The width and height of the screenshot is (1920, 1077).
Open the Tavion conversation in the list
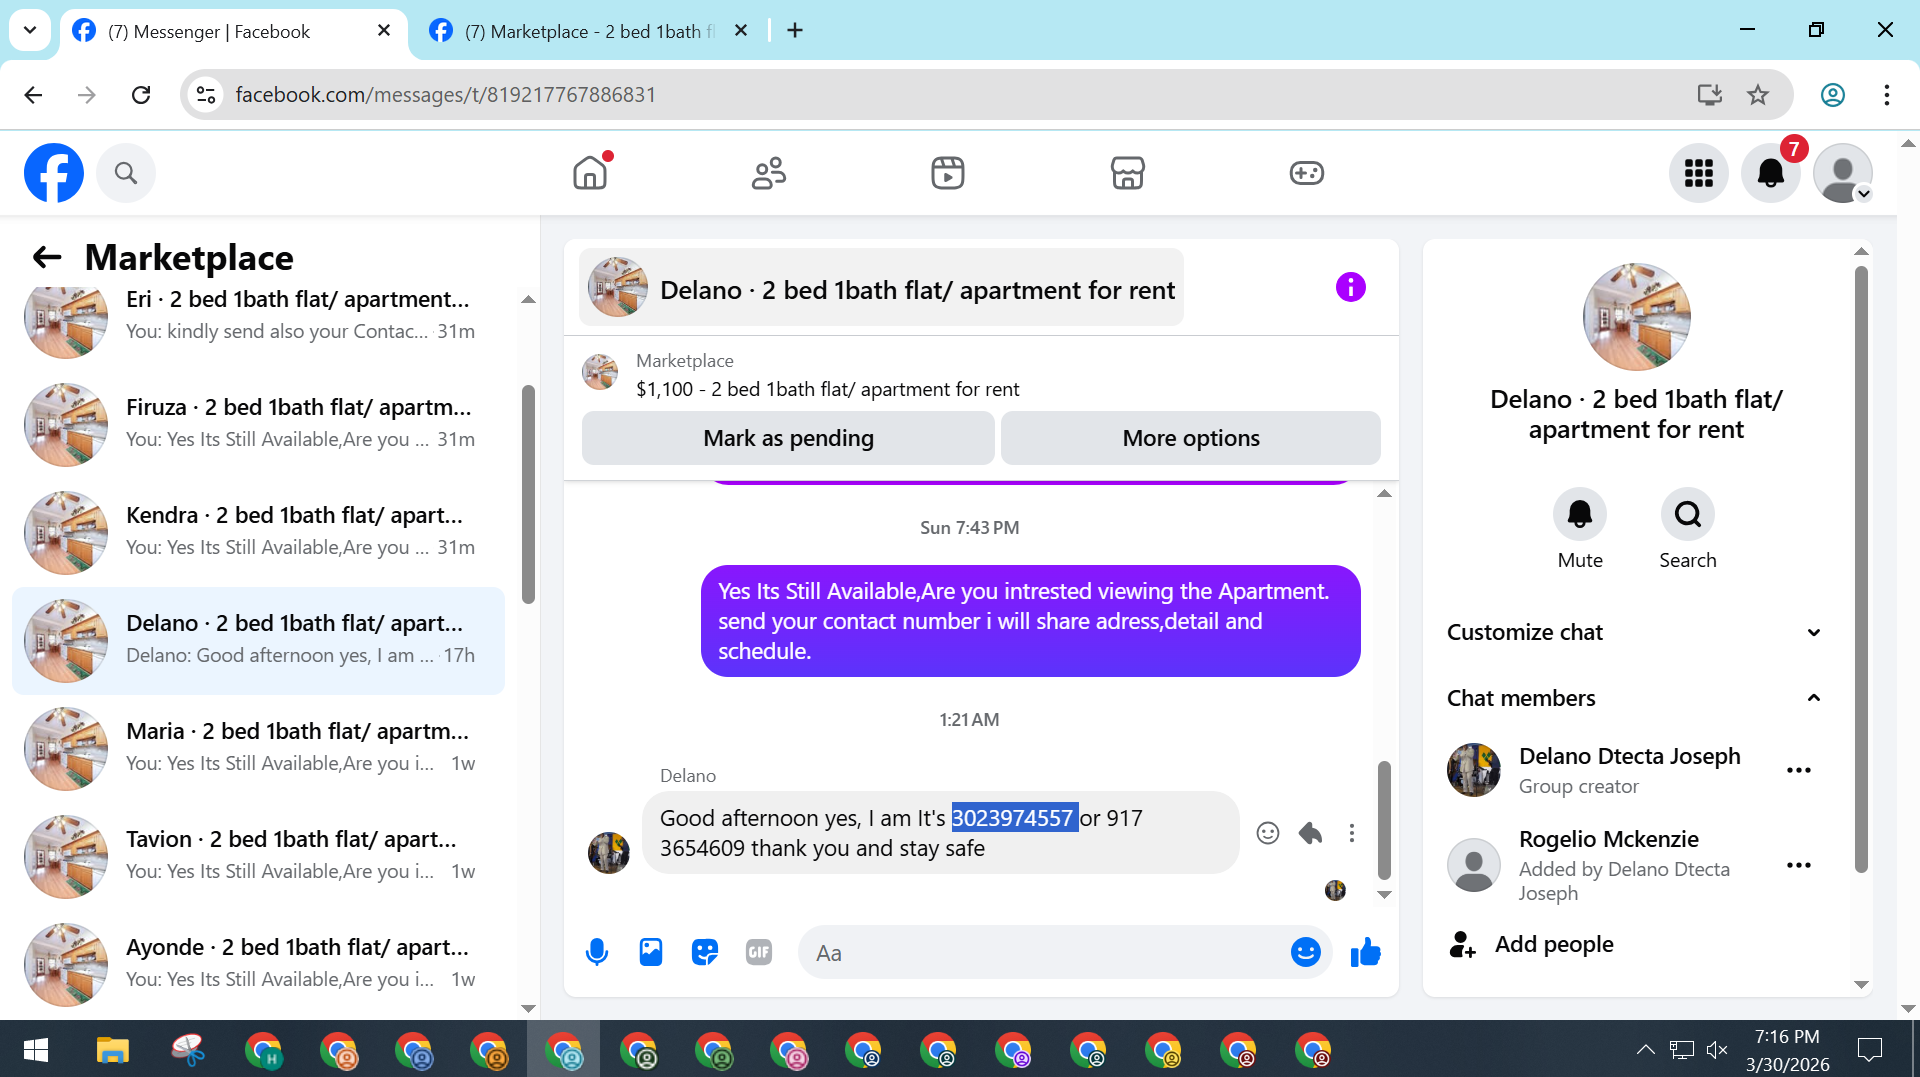(258, 855)
